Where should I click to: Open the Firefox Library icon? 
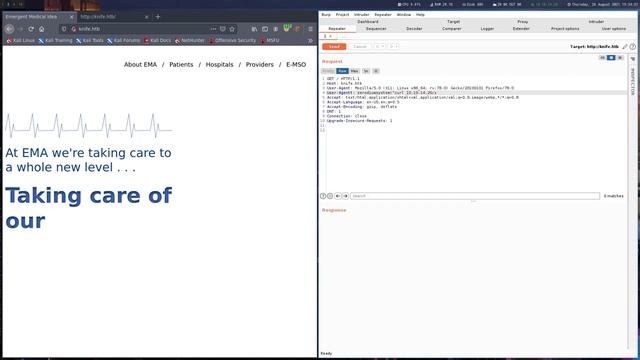click(x=254, y=29)
